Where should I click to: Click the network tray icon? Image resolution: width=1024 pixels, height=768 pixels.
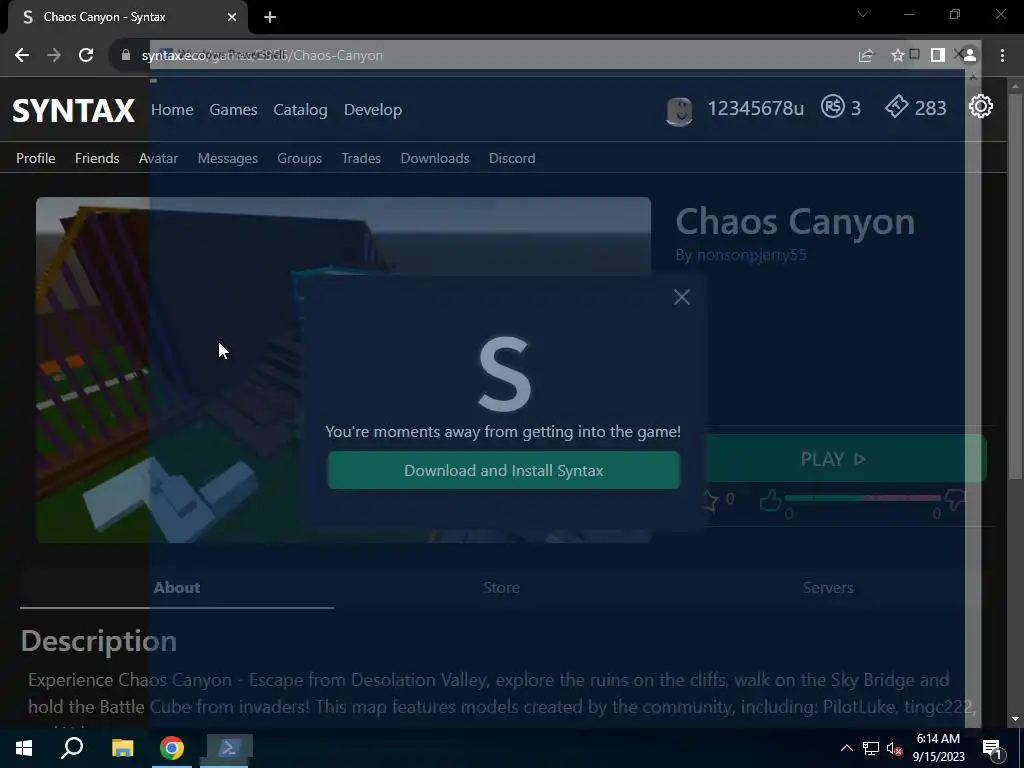point(871,748)
